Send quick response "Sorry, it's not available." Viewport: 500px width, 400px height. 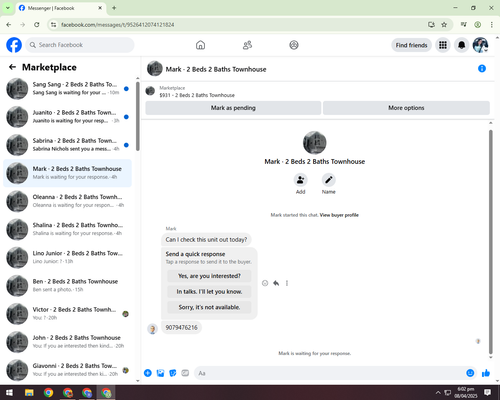[x=209, y=307]
